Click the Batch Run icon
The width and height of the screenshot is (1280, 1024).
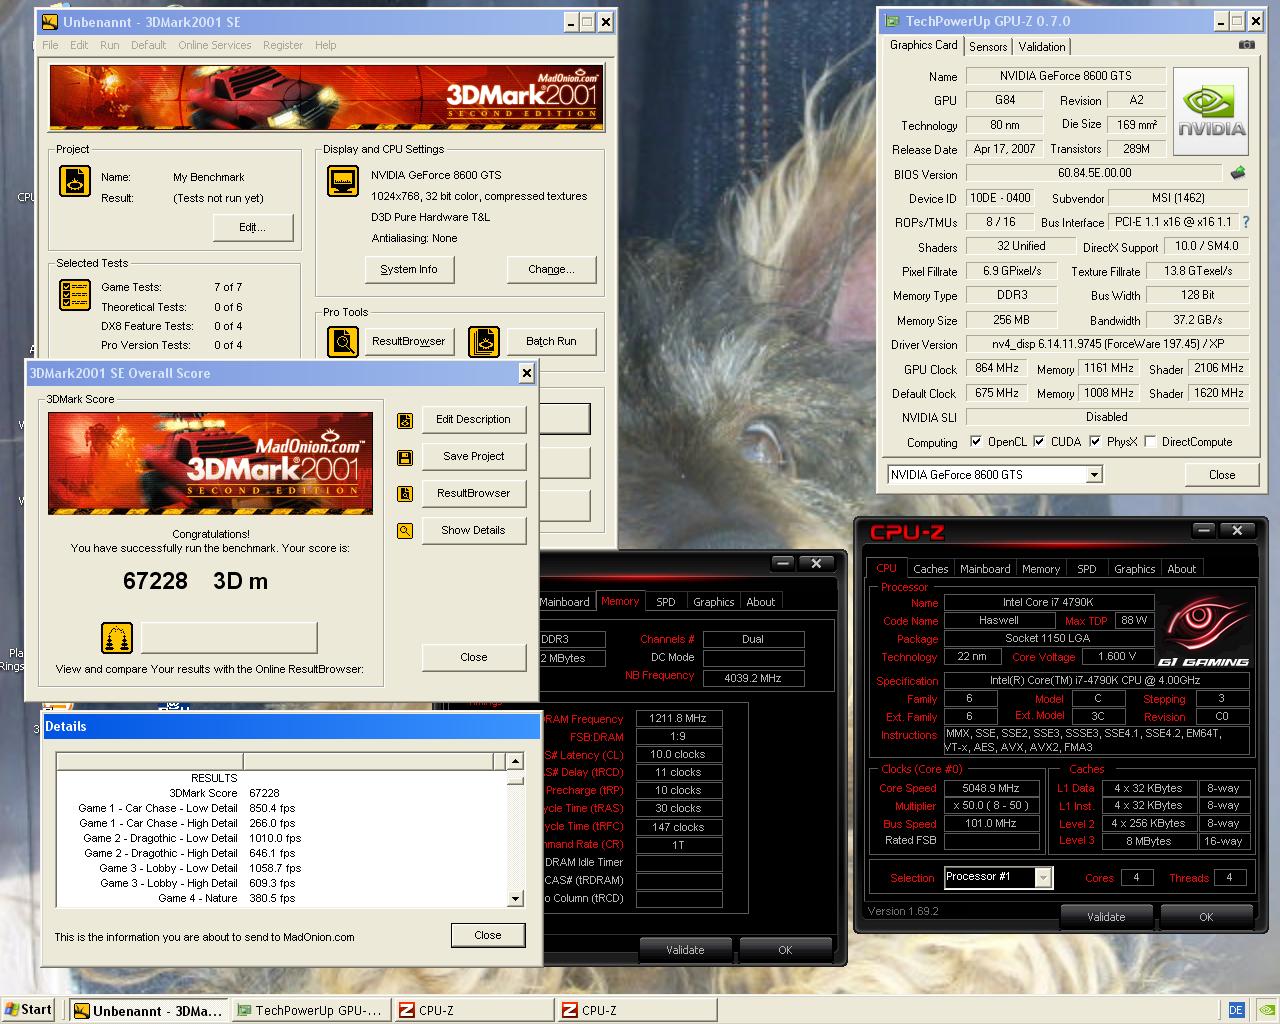[484, 342]
